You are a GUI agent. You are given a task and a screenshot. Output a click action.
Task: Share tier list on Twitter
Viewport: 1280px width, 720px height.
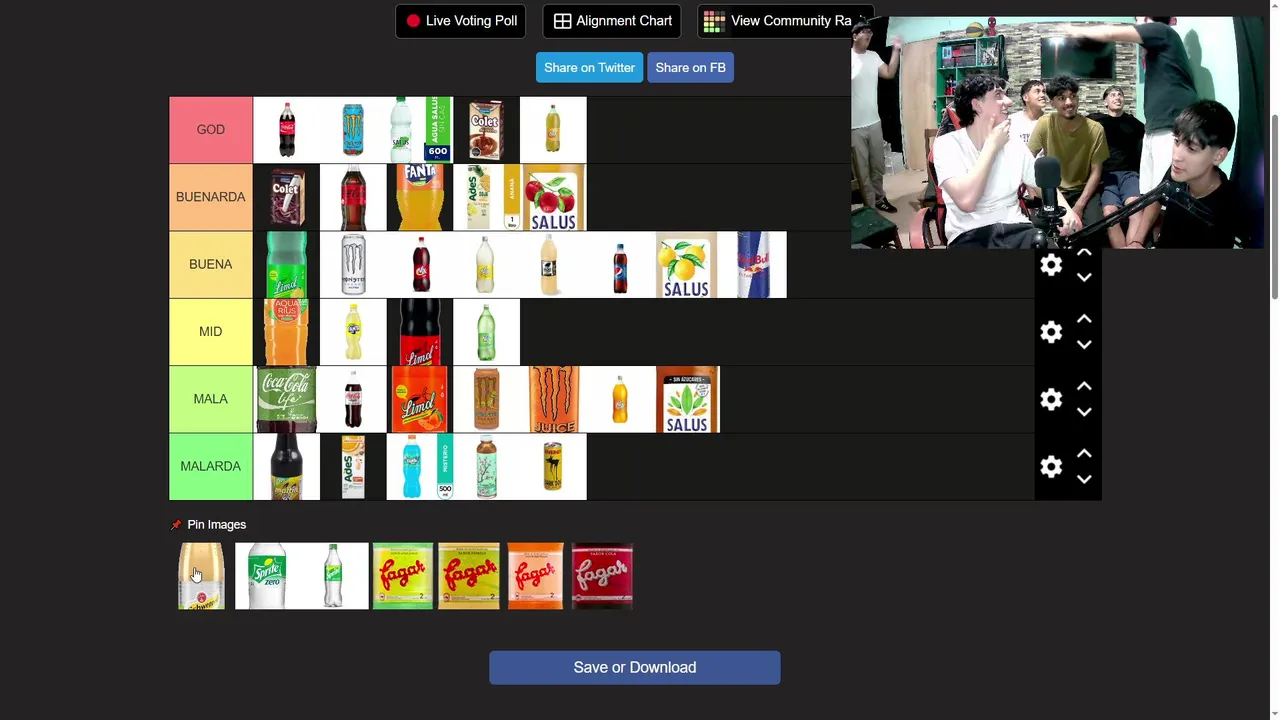click(x=589, y=68)
